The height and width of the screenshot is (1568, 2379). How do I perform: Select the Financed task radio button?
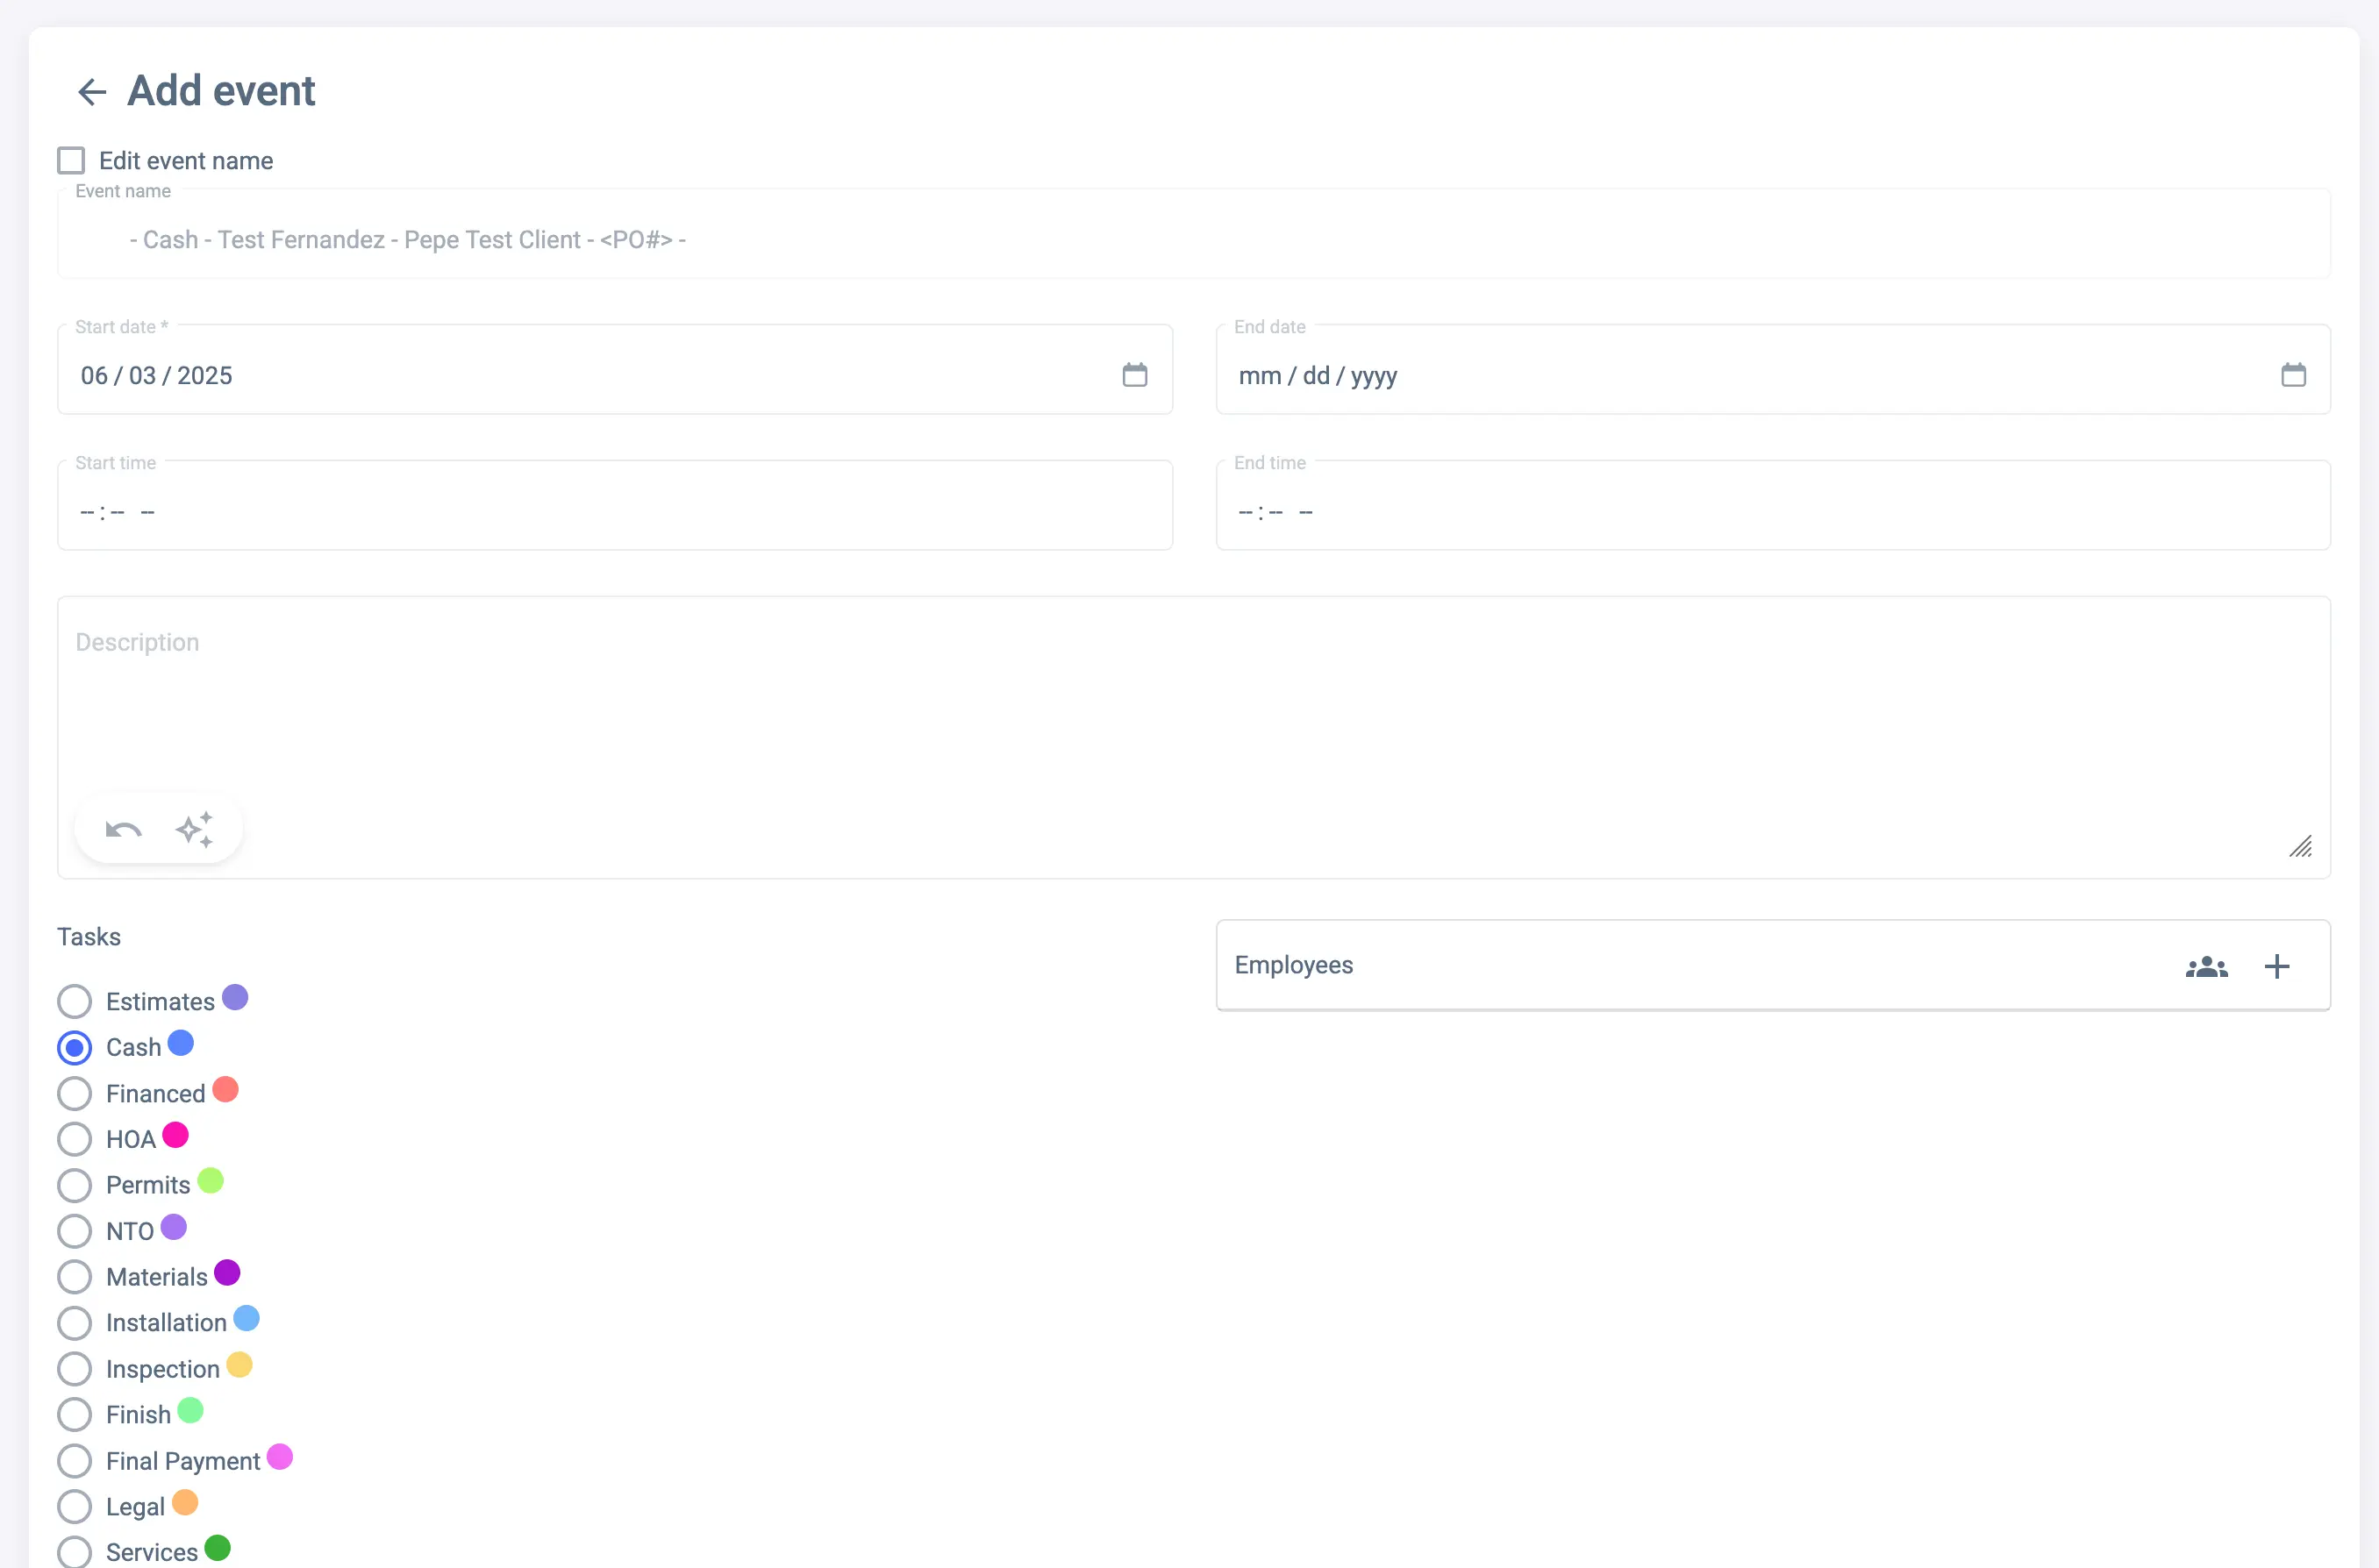tap(75, 1094)
